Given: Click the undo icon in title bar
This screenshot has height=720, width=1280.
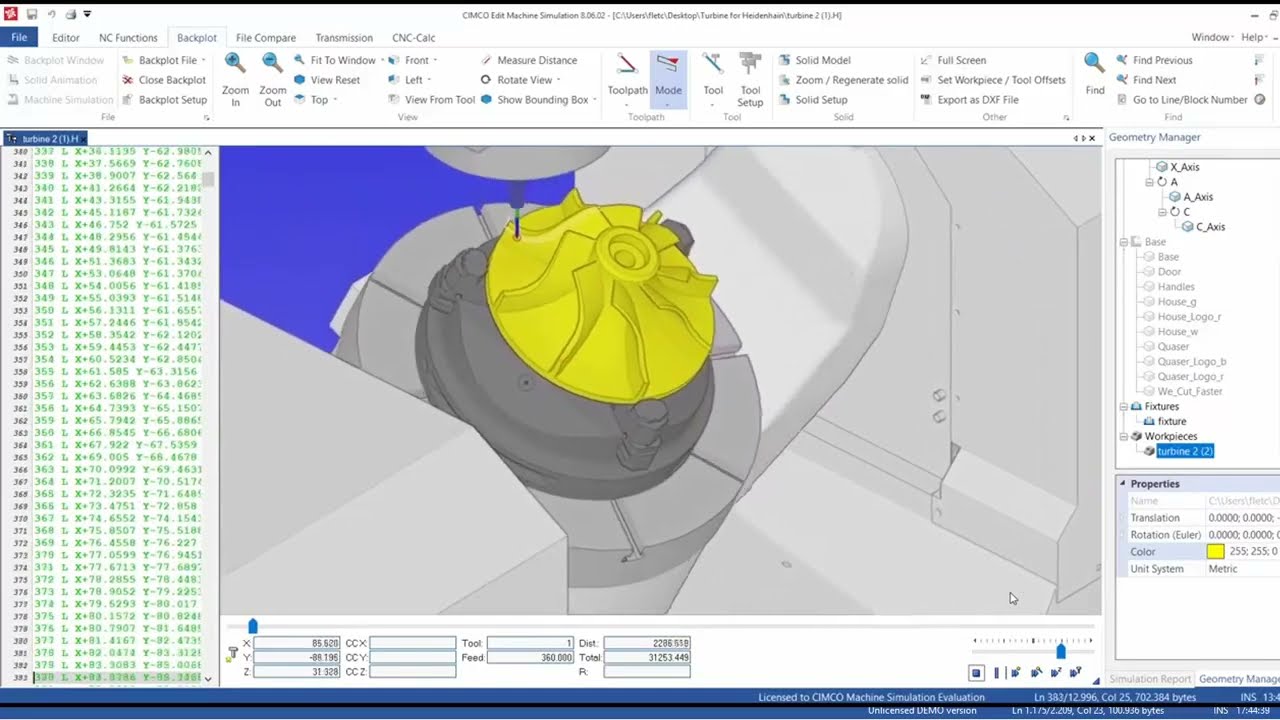Looking at the screenshot, I should 51,14.
